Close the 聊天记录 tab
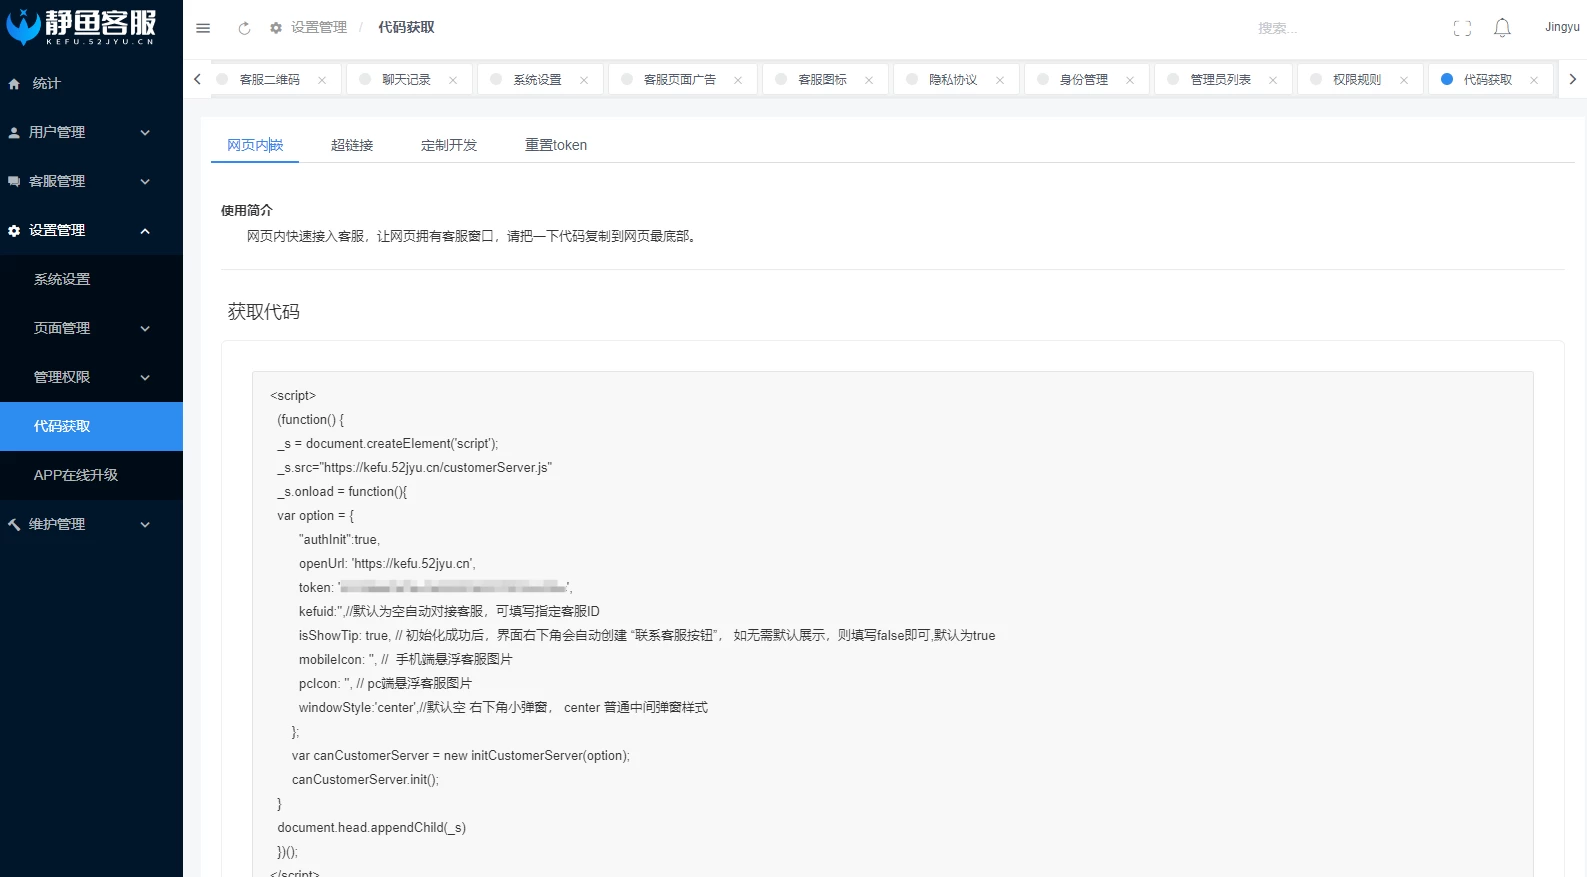 coord(453,80)
